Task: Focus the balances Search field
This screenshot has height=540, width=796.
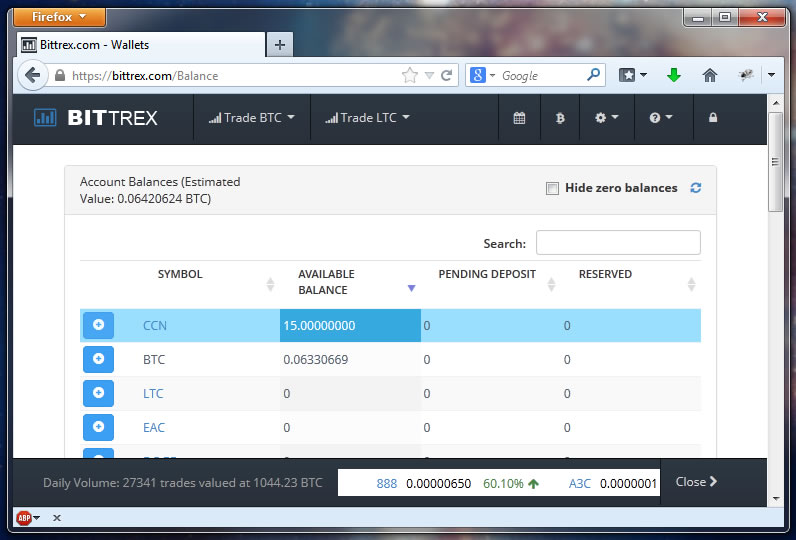Action: 618,243
